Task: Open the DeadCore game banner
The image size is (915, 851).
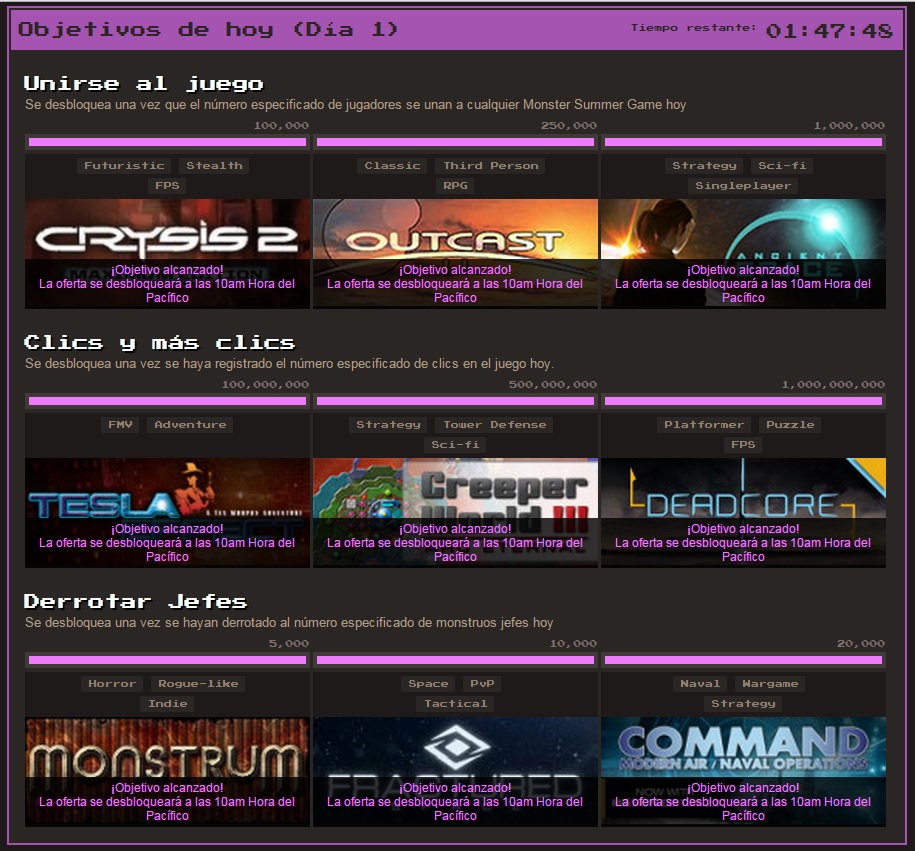Action: 743,512
